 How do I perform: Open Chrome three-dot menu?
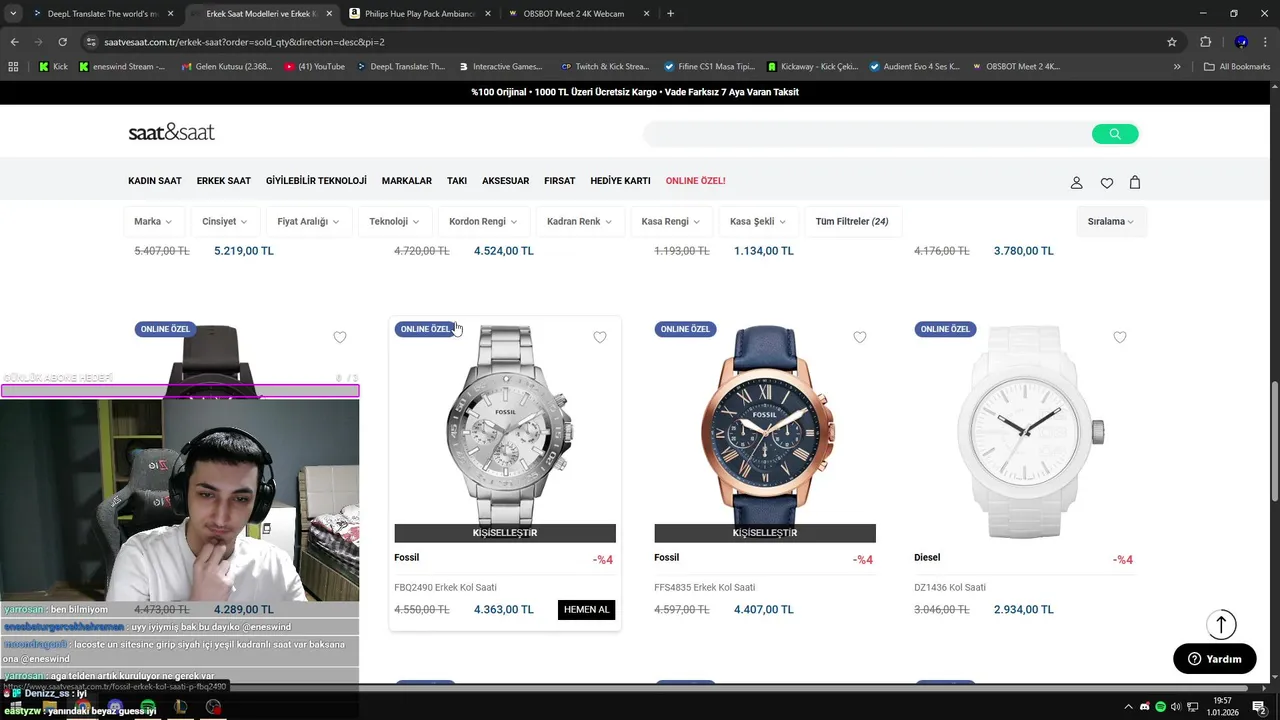coord(1265,42)
